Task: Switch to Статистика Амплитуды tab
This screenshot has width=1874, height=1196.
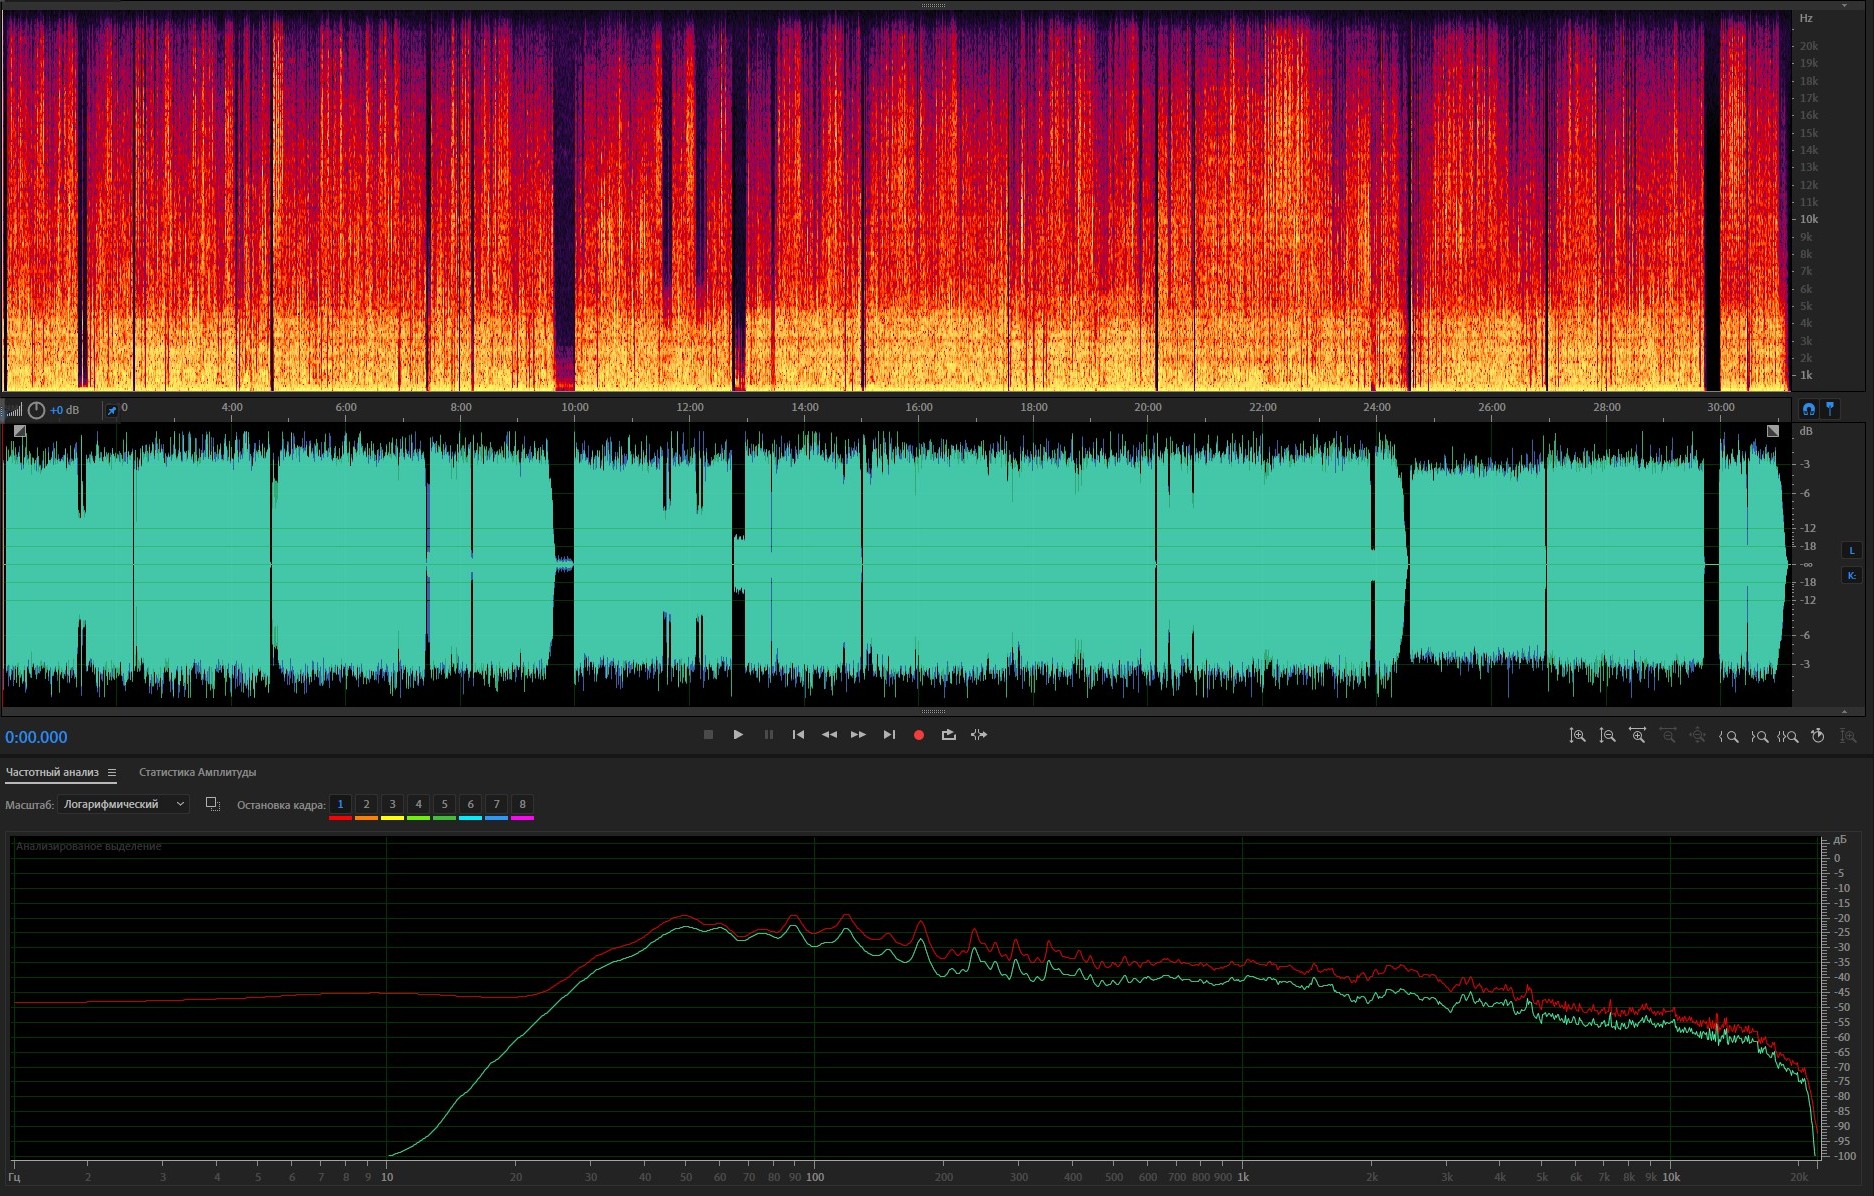Action: point(198,772)
